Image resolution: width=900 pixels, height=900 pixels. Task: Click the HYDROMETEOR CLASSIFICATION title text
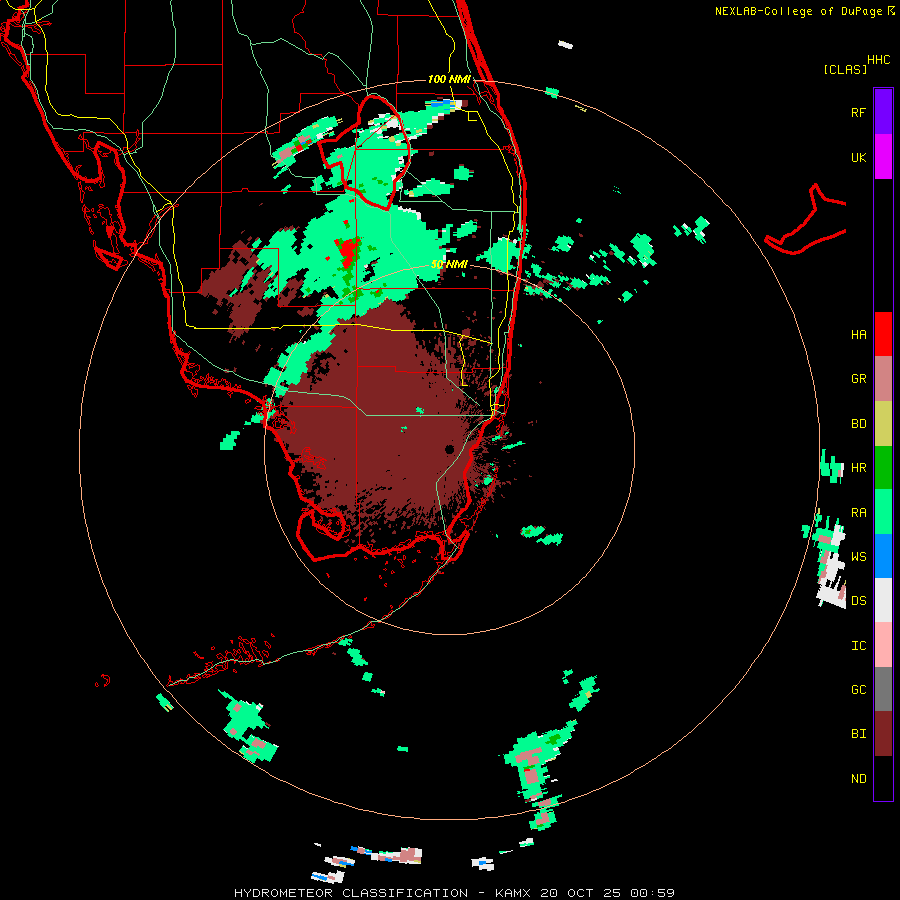(x=351, y=893)
